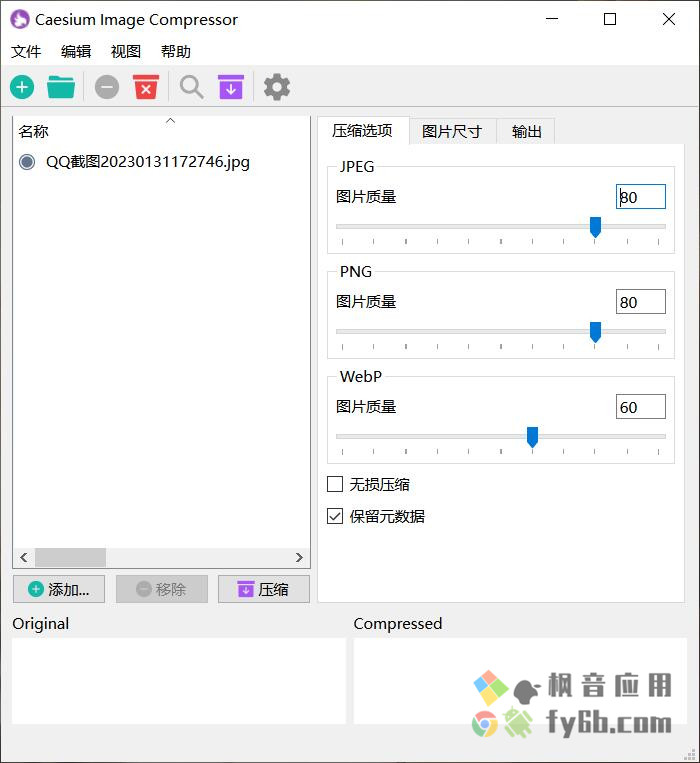This screenshot has width=700, height=763.
Task: Clear the list with red trash icon
Action: (146, 87)
